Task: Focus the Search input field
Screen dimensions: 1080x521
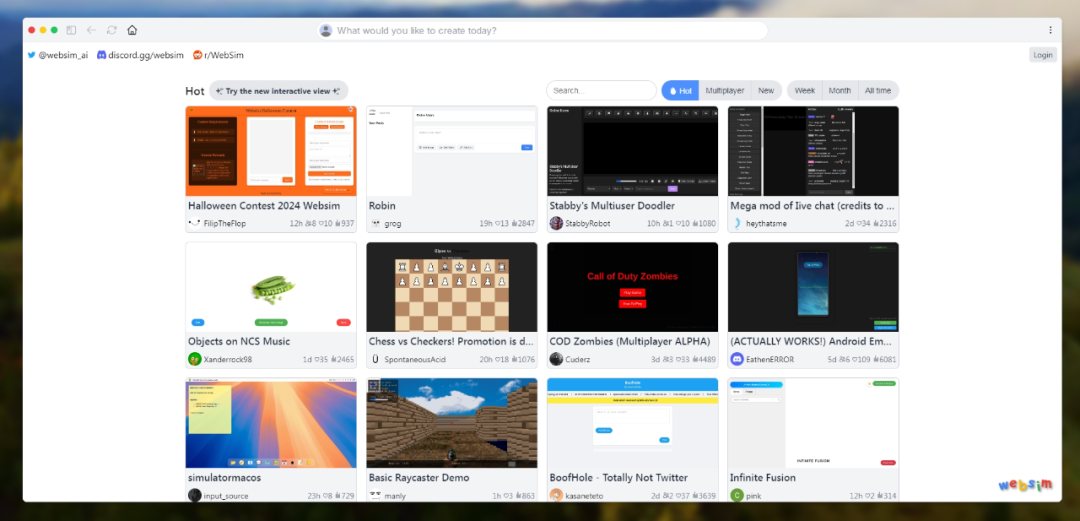Action: tap(601, 90)
